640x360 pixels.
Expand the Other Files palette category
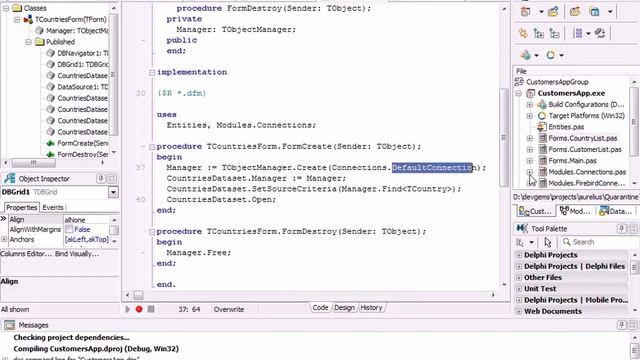click(519, 278)
